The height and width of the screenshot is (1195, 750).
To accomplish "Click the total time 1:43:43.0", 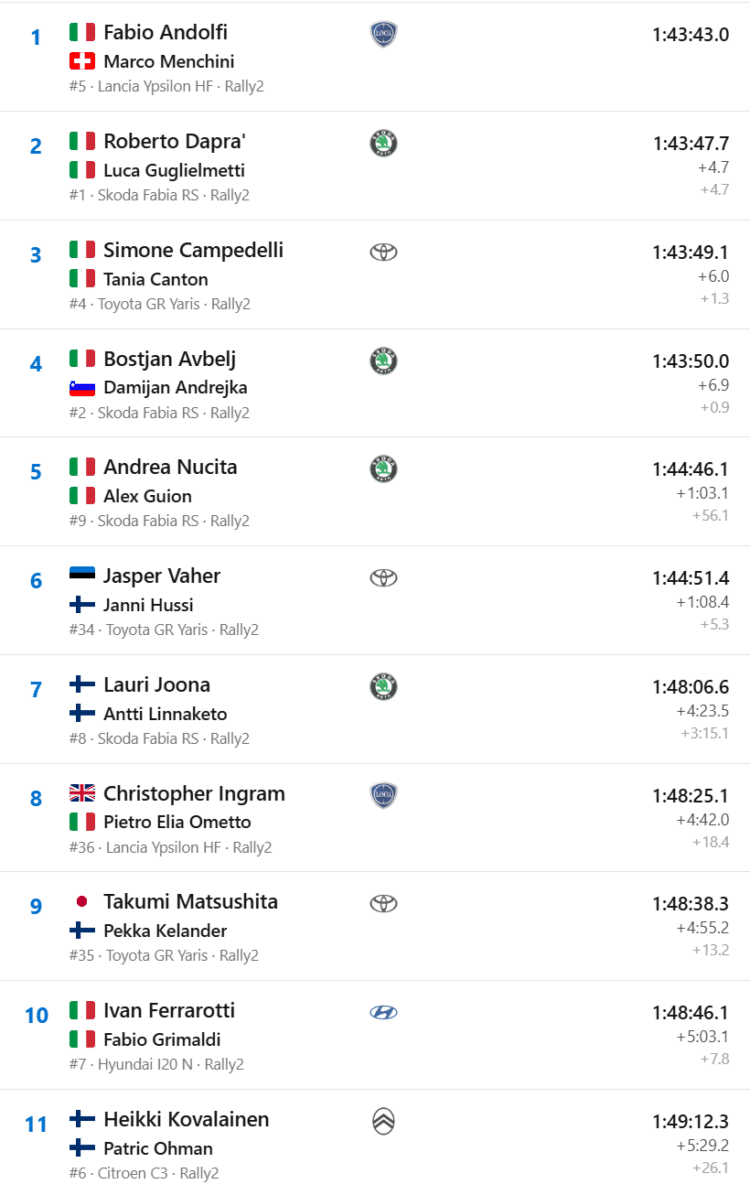I will click(x=691, y=34).
